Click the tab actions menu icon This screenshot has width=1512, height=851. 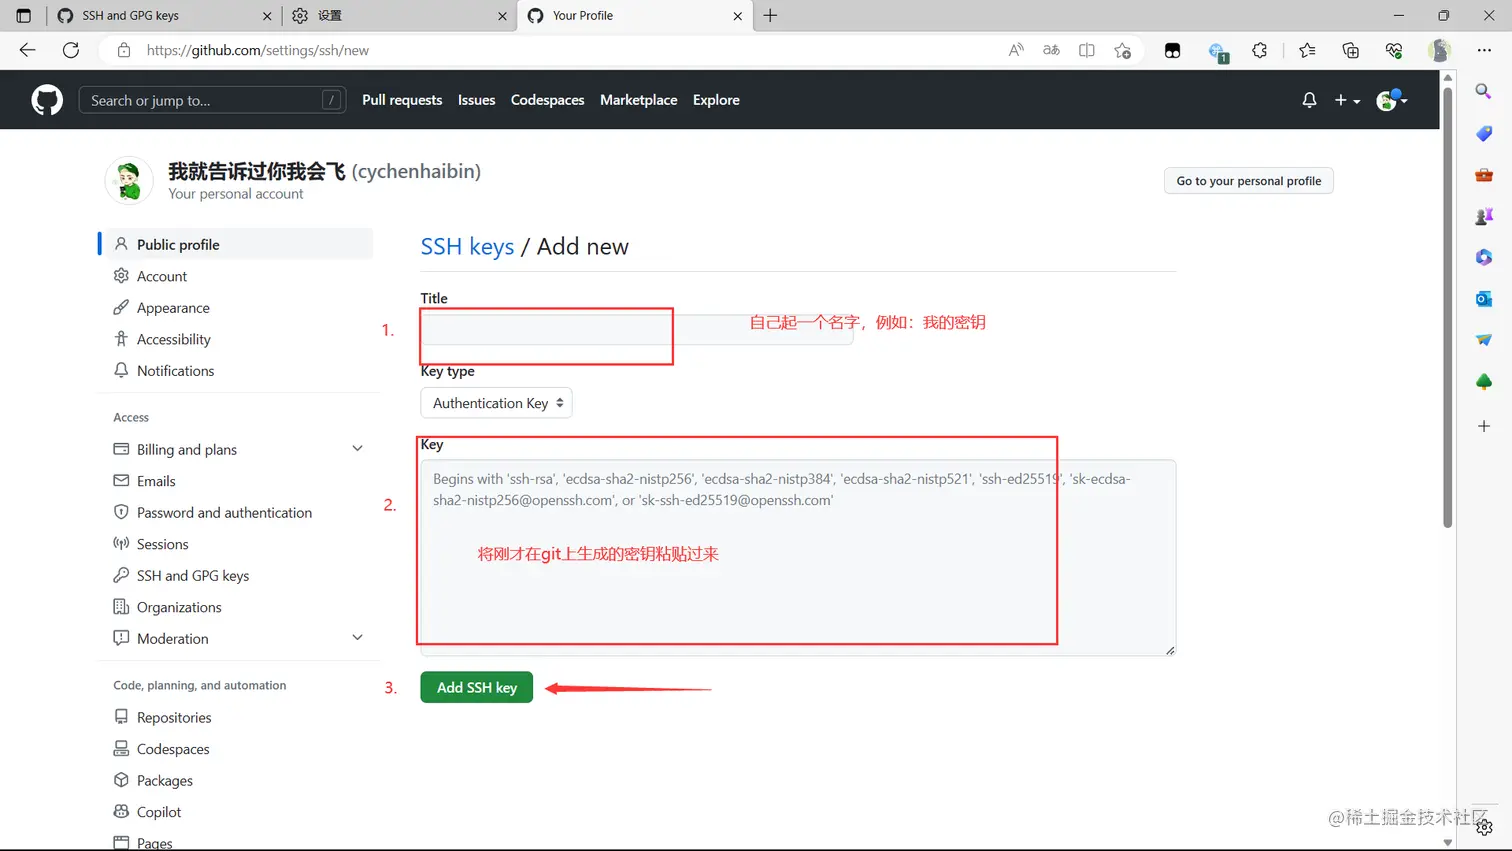click(24, 16)
